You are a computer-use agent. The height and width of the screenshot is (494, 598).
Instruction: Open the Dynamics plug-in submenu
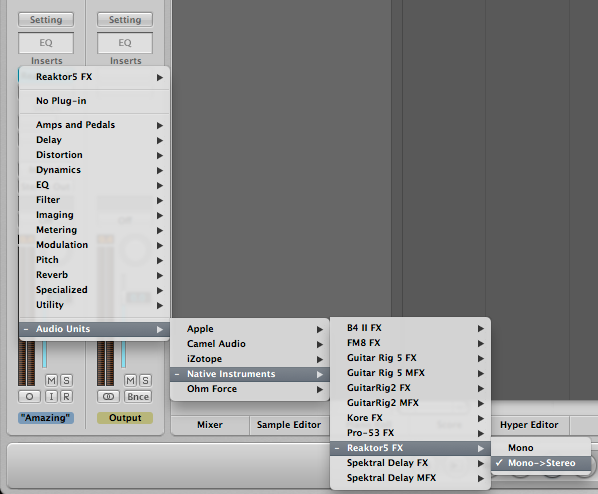pos(94,170)
